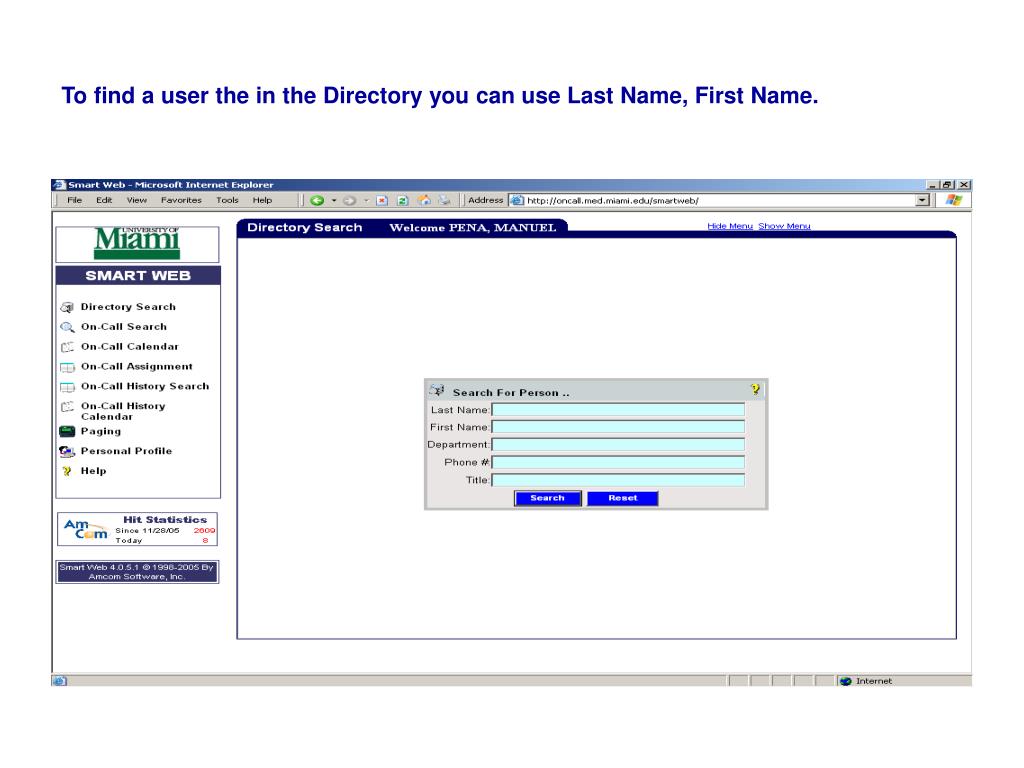Click the browser Stop button
This screenshot has height=768, width=1024.
[382, 200]
